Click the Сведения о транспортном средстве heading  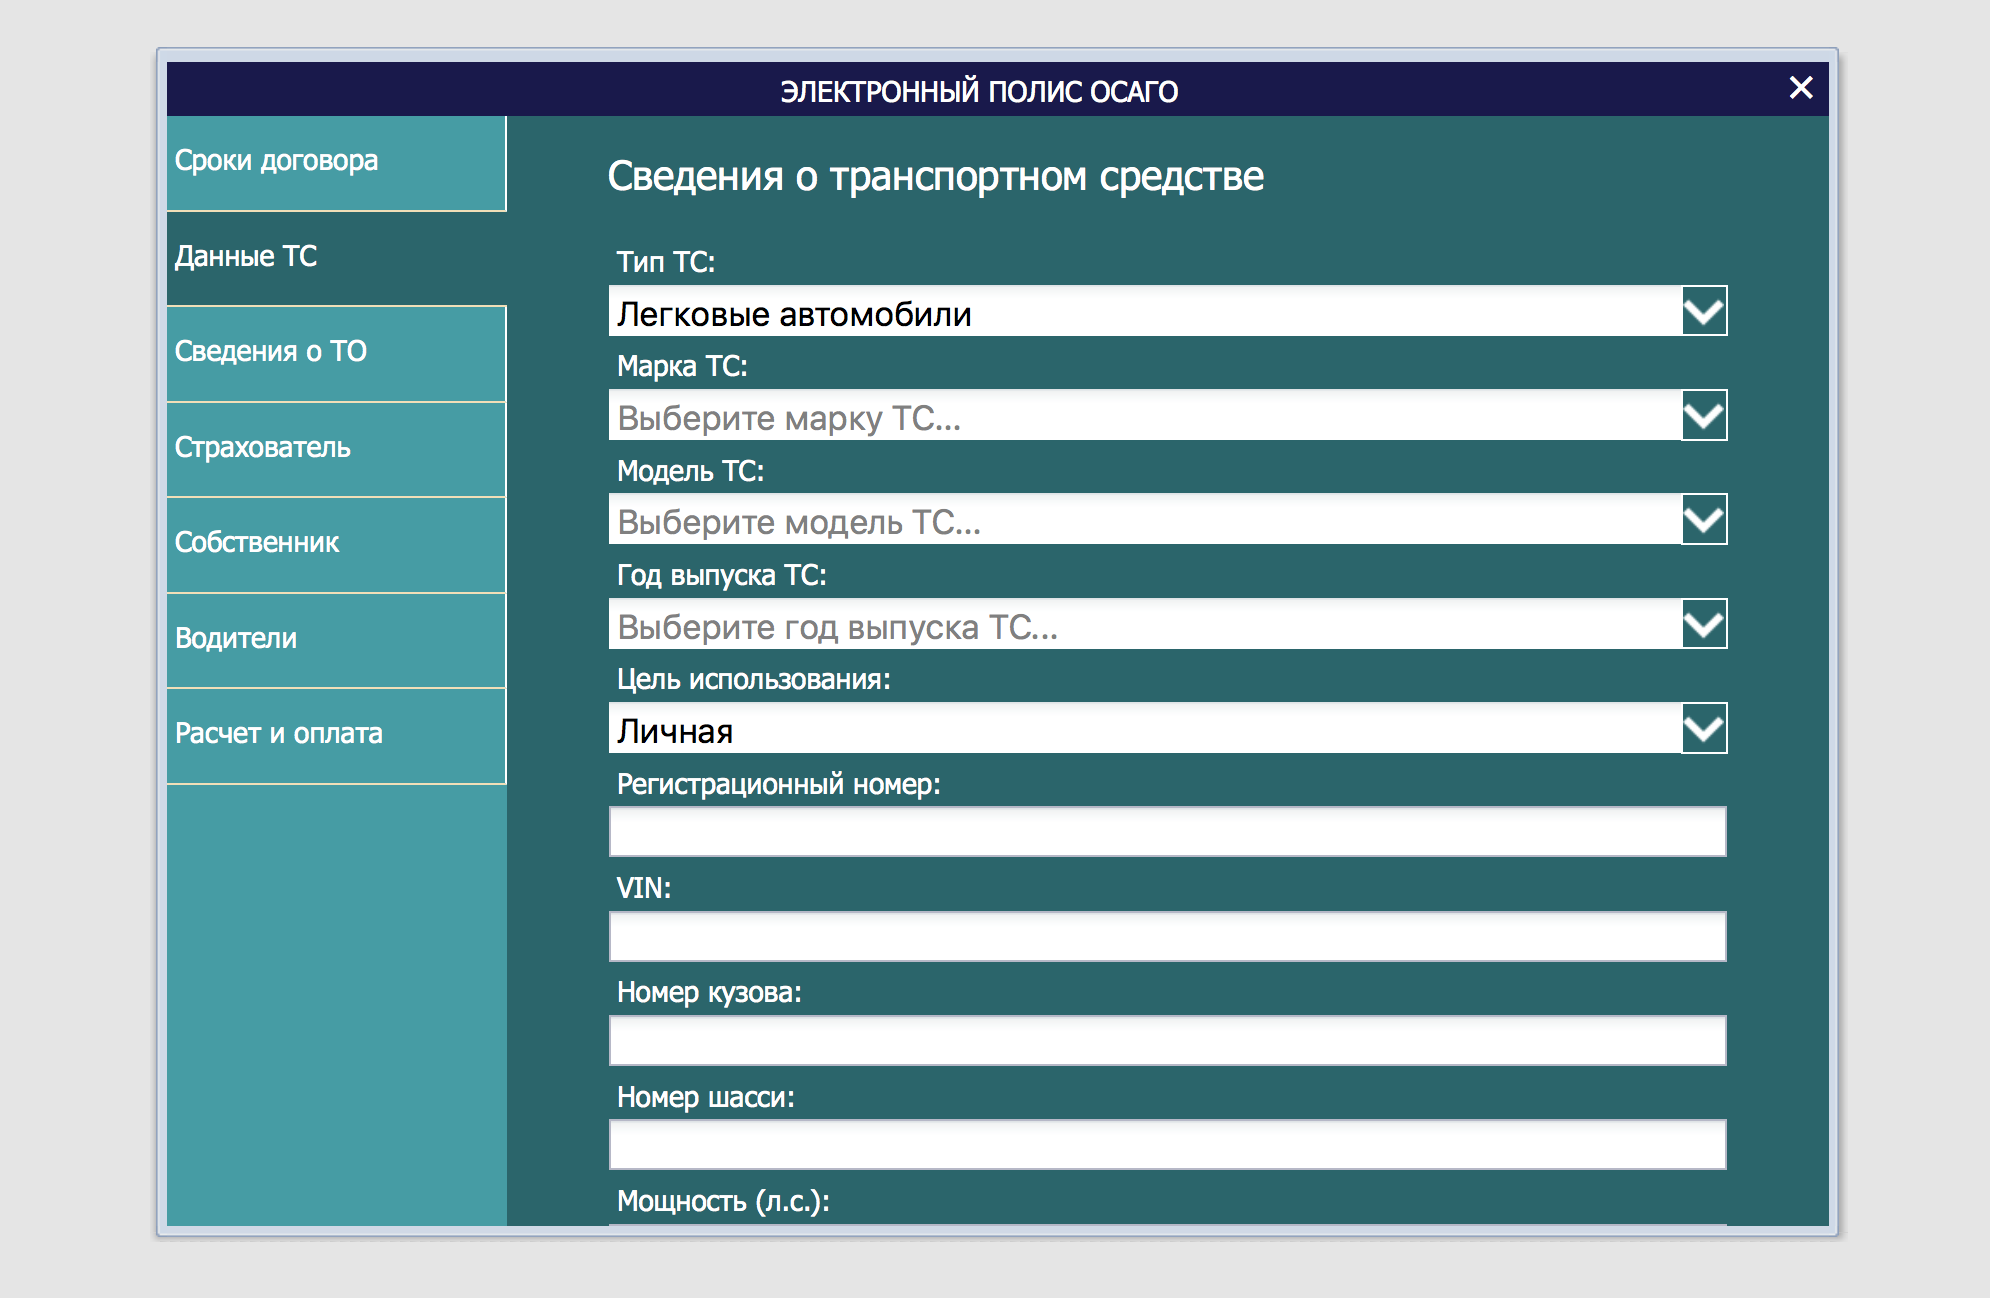[936, 177]
